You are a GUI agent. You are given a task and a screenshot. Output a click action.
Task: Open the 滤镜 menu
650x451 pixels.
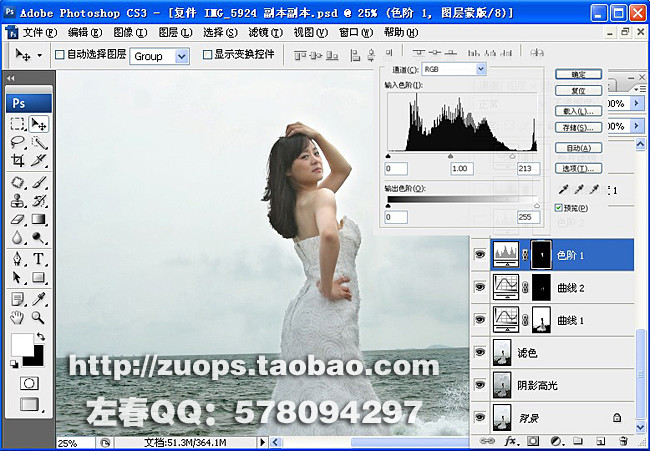pos(265,32)
